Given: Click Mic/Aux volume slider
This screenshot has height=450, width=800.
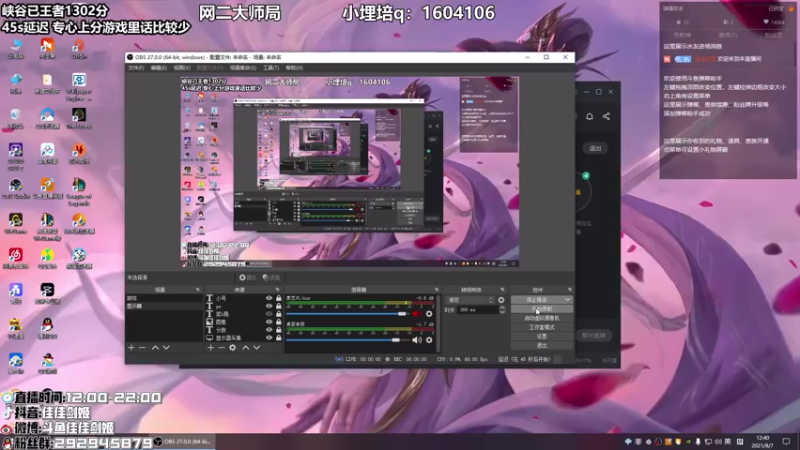Looking at the screenshot, I should pyautogui.click(x=347, y=314).
